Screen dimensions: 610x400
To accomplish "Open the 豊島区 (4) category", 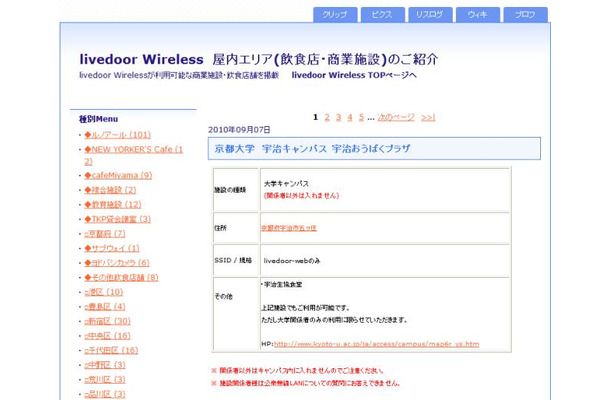I will tap(105, 307).
